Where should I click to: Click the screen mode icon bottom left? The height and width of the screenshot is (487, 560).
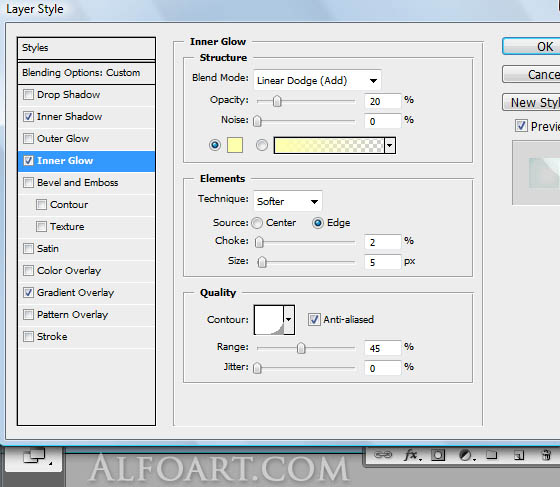pyautogui.click(x=34, y=456)
